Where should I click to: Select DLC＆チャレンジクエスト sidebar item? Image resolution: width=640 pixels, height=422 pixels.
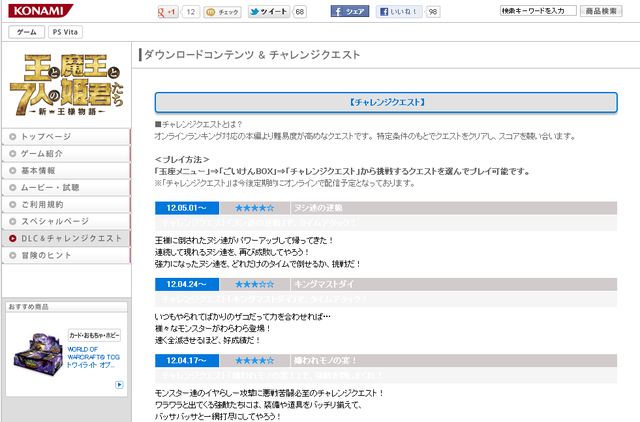(66, 238)
